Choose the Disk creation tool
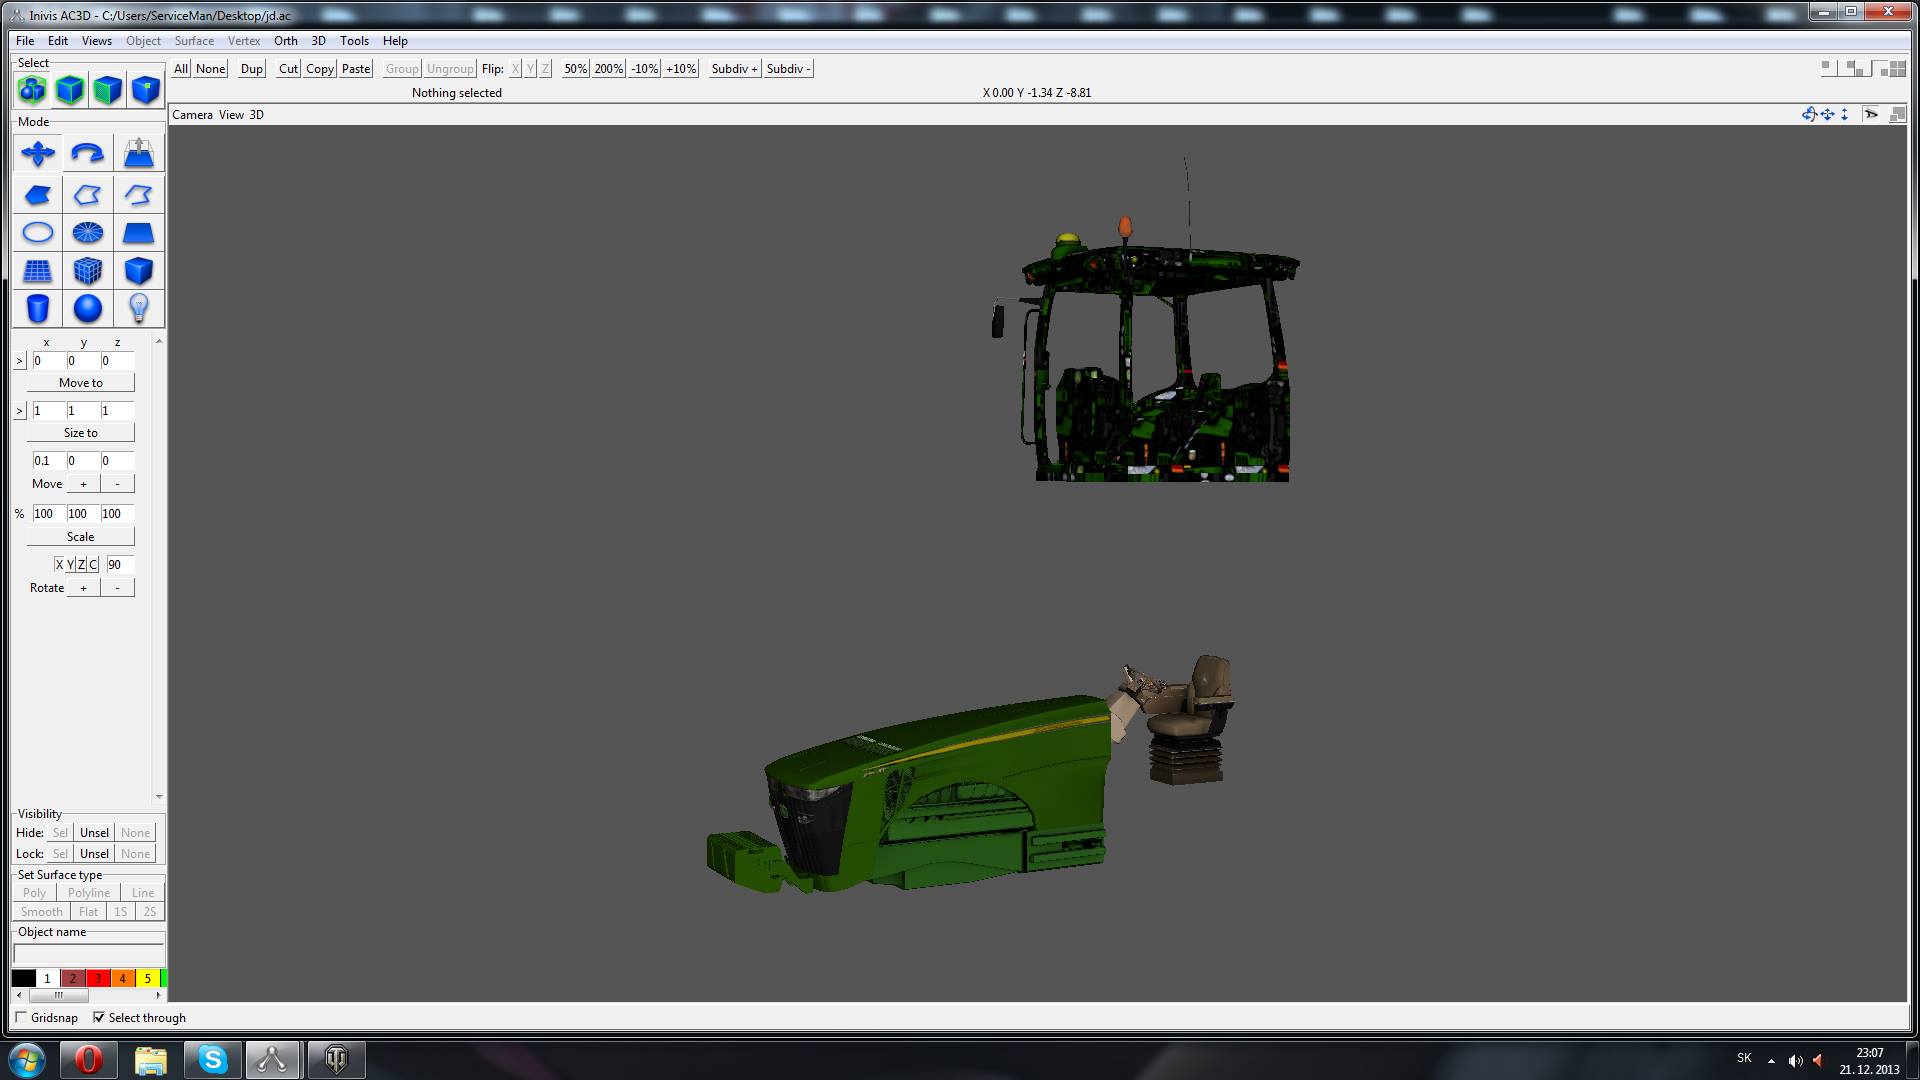1920x1080 pixels. 88,233
